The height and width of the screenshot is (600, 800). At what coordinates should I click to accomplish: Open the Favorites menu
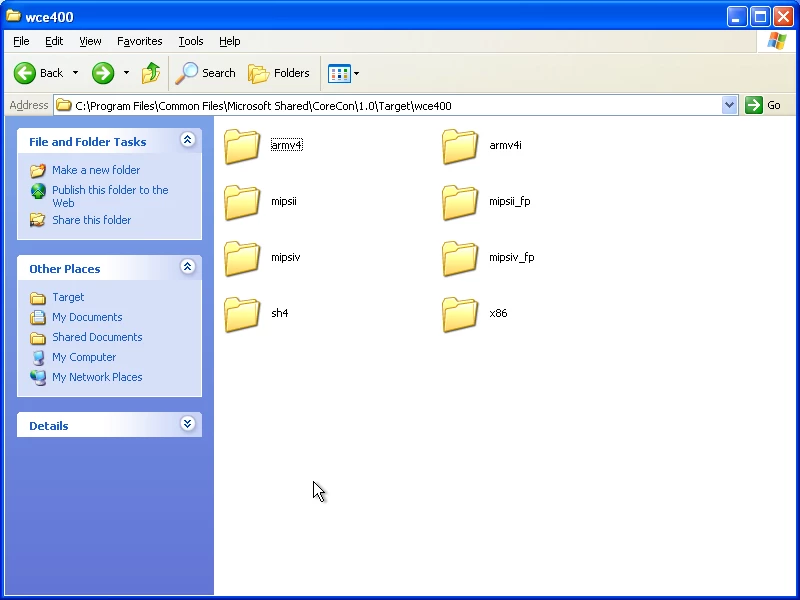click(x=139, y=41)
